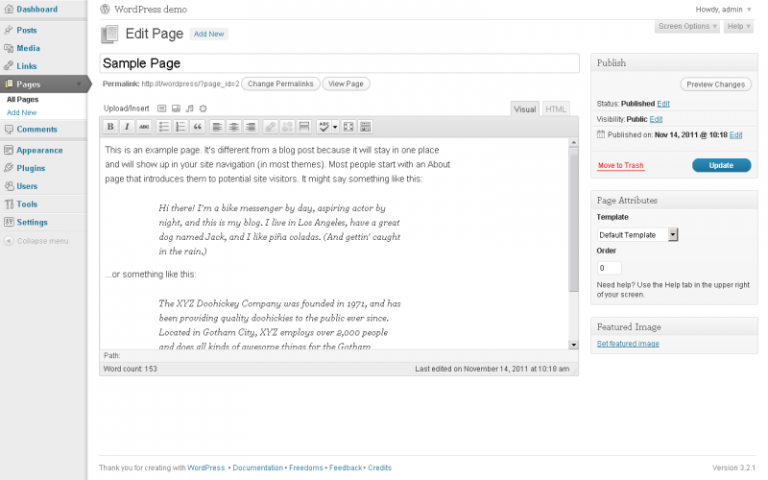The image size is (768, 480).
Task: Open the spellcheck language dropdown arrow
Action: (334, 127)
